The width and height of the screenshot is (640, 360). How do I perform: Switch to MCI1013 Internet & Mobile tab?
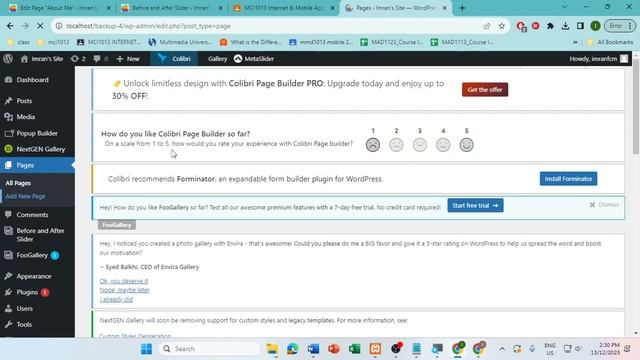coord(284,8)
